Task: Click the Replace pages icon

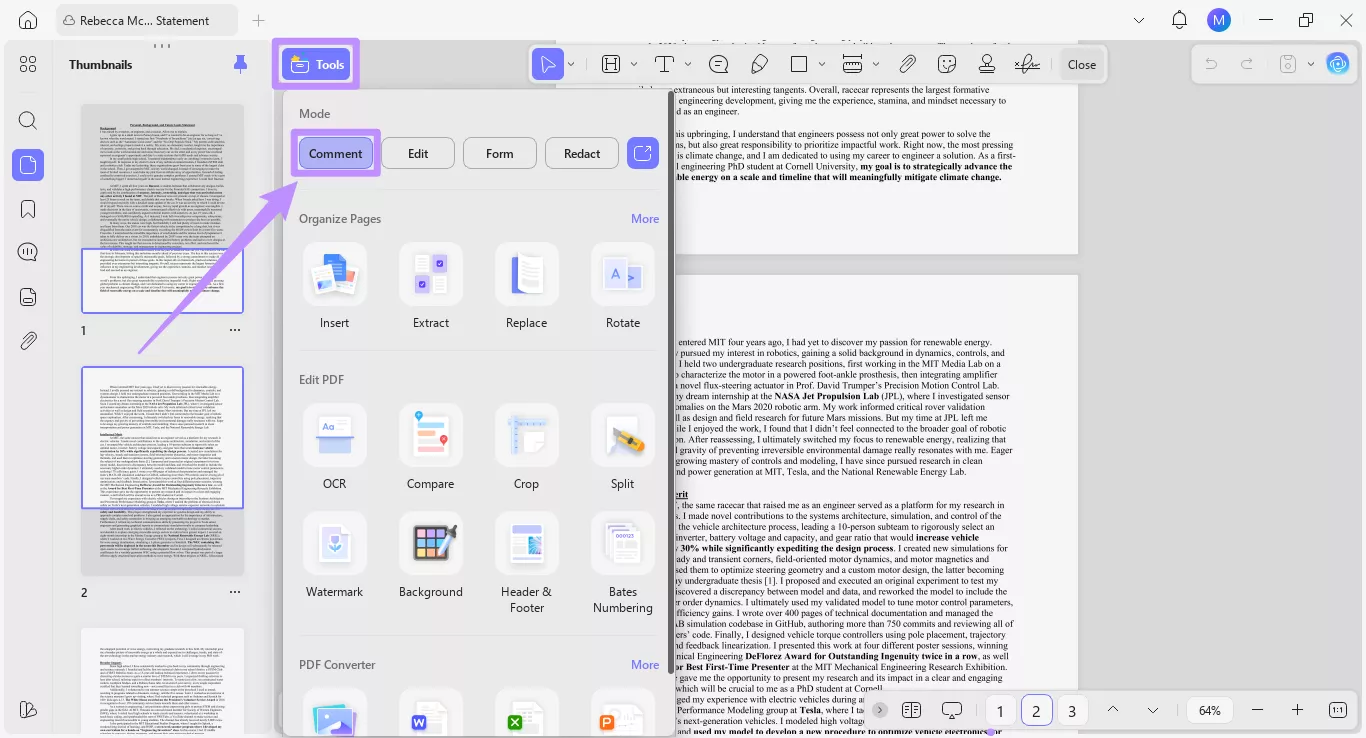Action: click(x=527, y=274)
